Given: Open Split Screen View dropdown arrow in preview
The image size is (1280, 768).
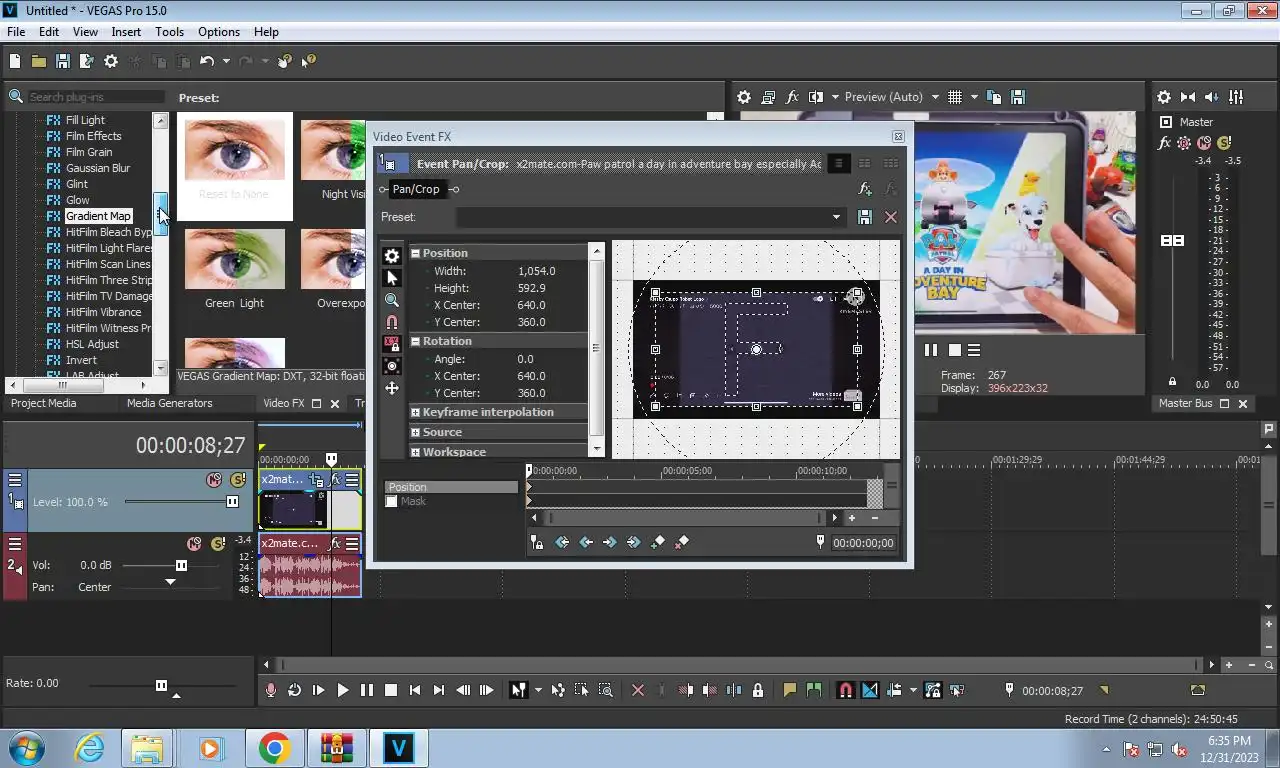Looking at the screenshot, I should (835, 97).
